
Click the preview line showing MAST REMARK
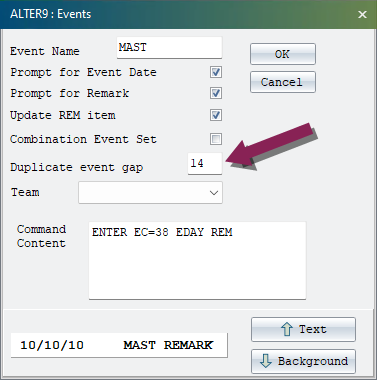coord(119,345)
